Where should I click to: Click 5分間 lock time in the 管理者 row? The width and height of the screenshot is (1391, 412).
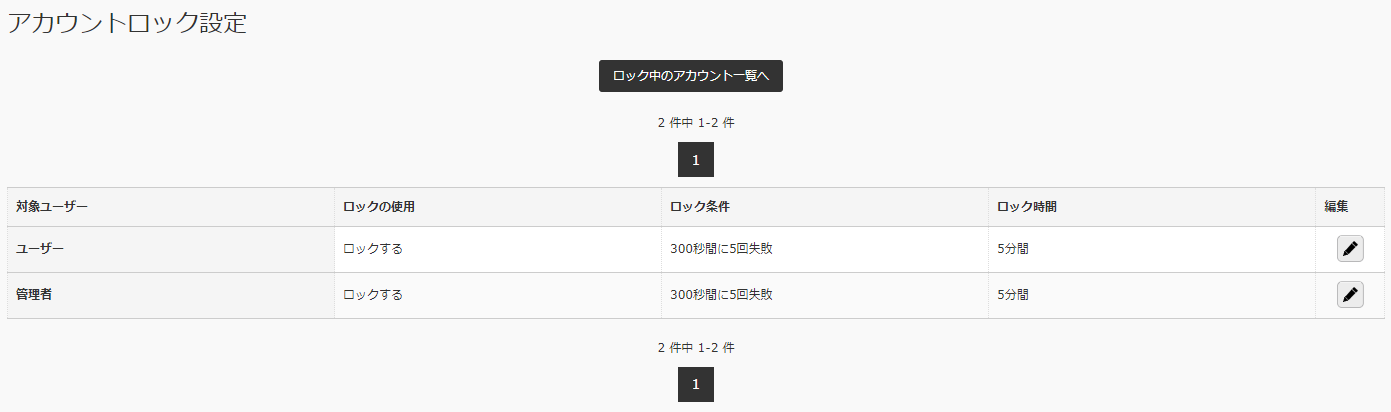(x=1013, y=295)
